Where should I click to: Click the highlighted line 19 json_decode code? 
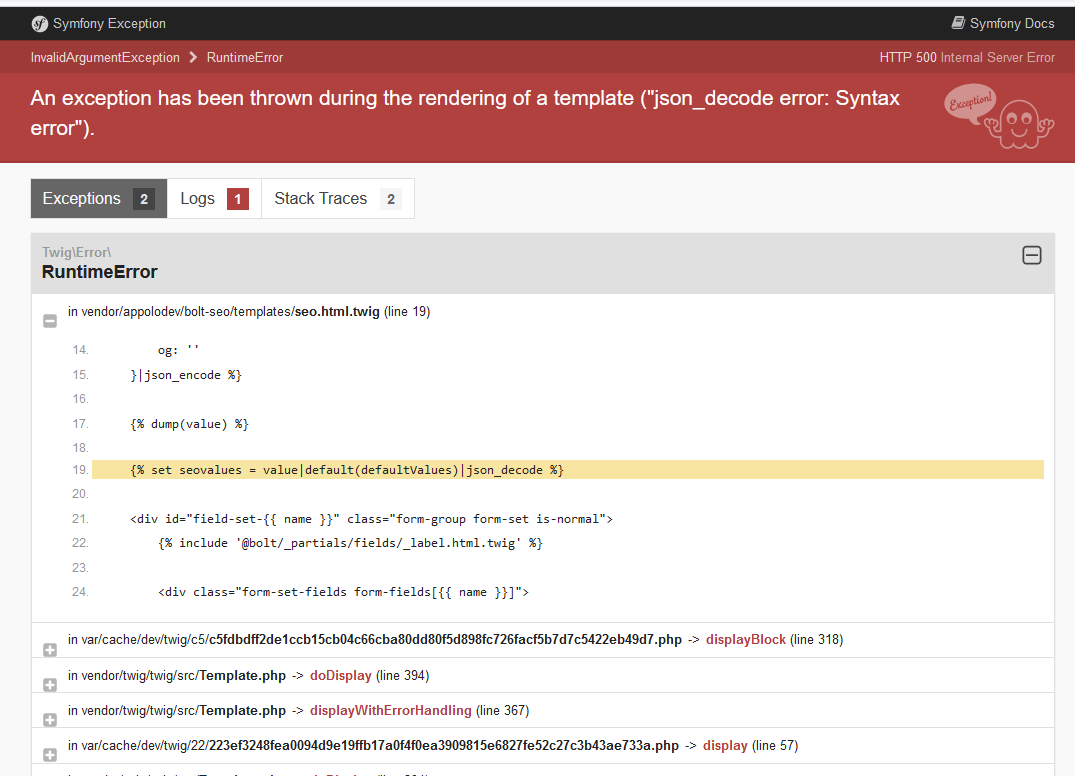point(347,470)
